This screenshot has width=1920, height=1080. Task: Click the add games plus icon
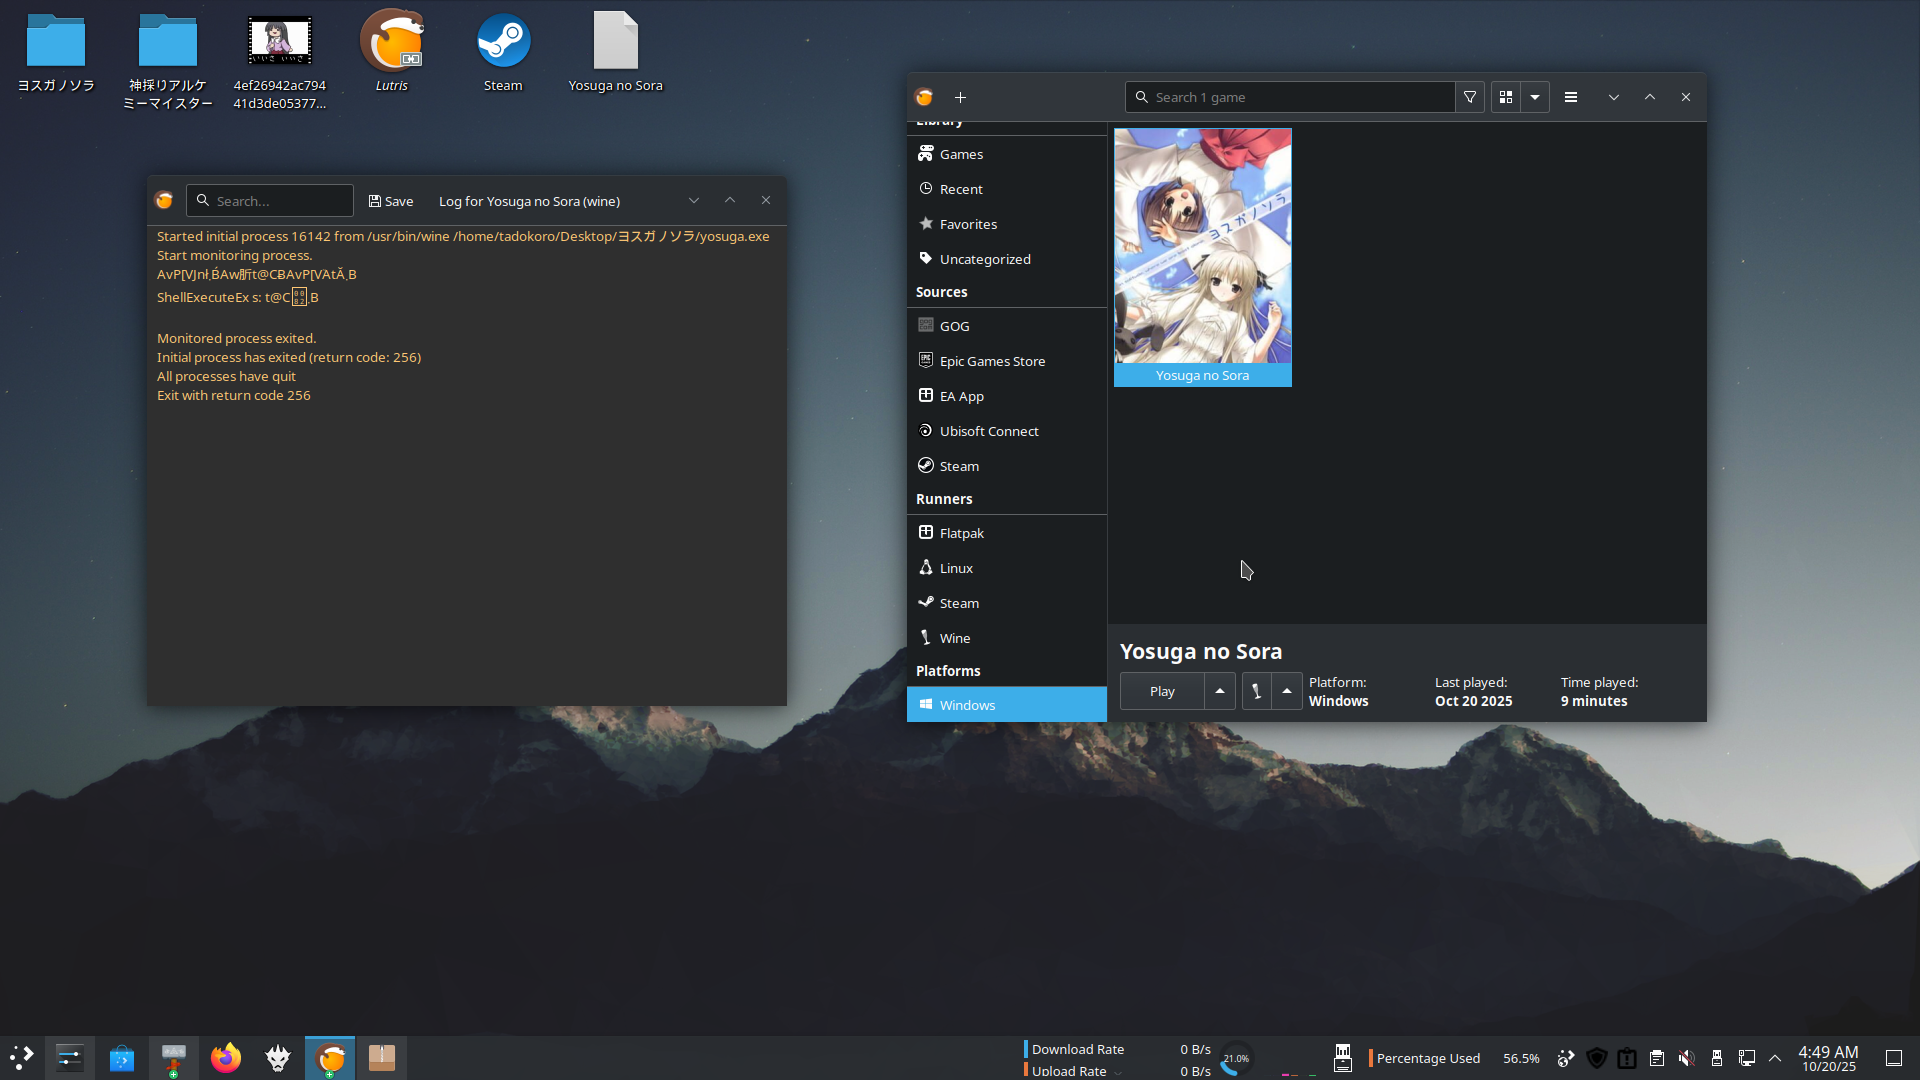[x=960, y=97]
